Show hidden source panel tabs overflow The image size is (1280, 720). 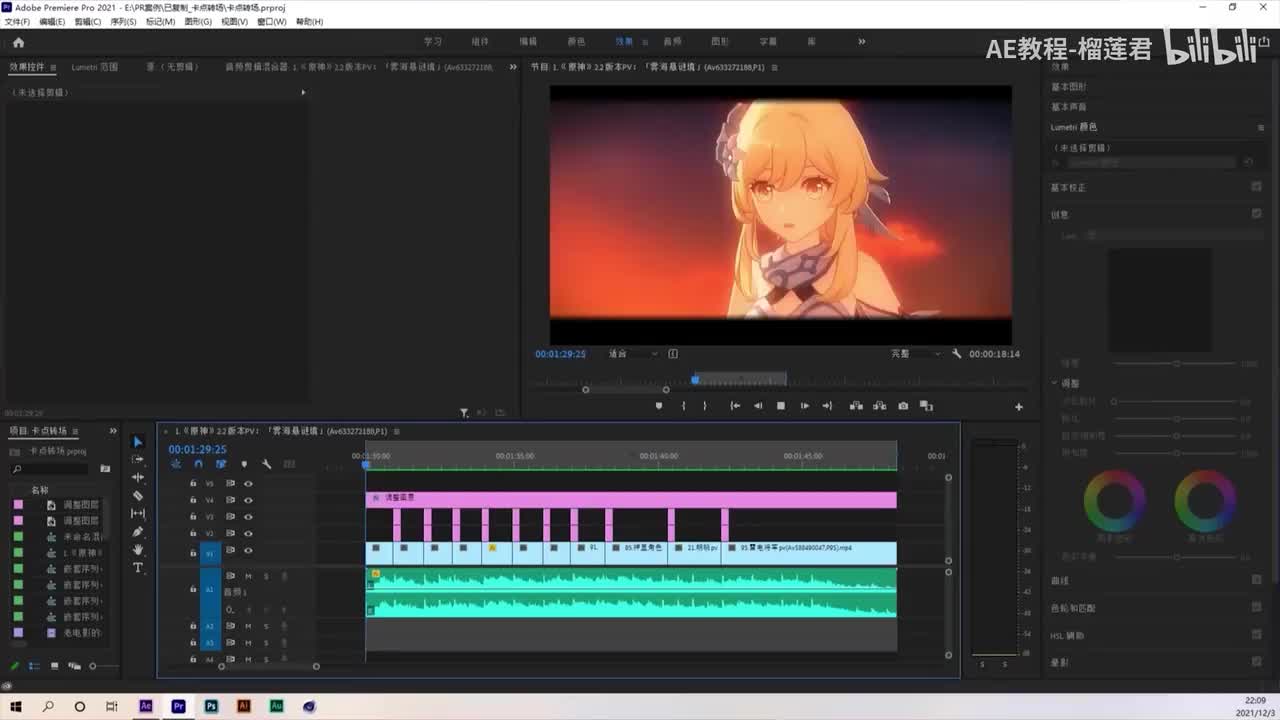pos(513,67)
